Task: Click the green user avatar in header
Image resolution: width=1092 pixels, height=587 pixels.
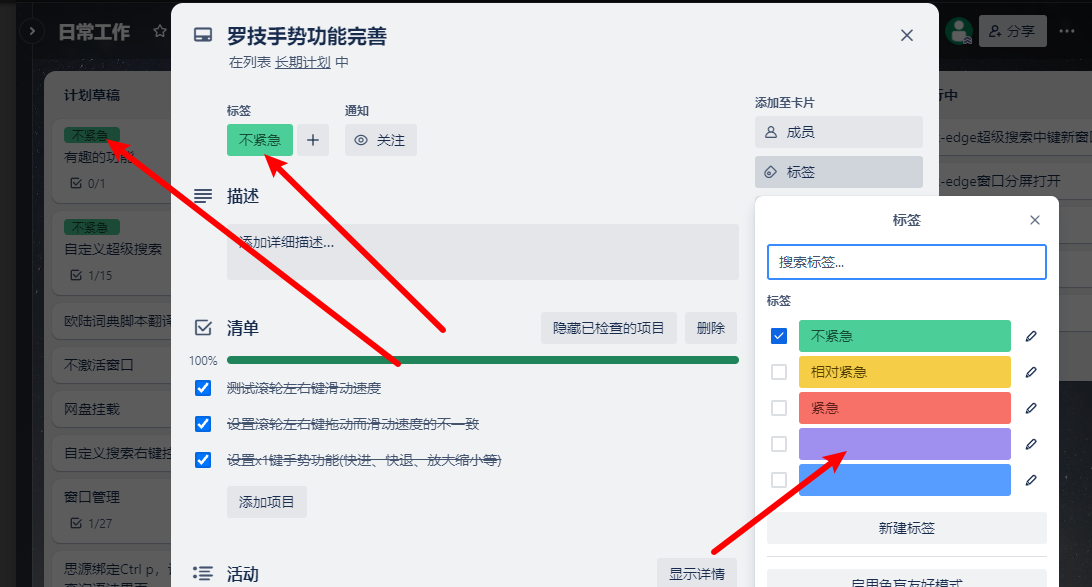Action: point(959,31)
